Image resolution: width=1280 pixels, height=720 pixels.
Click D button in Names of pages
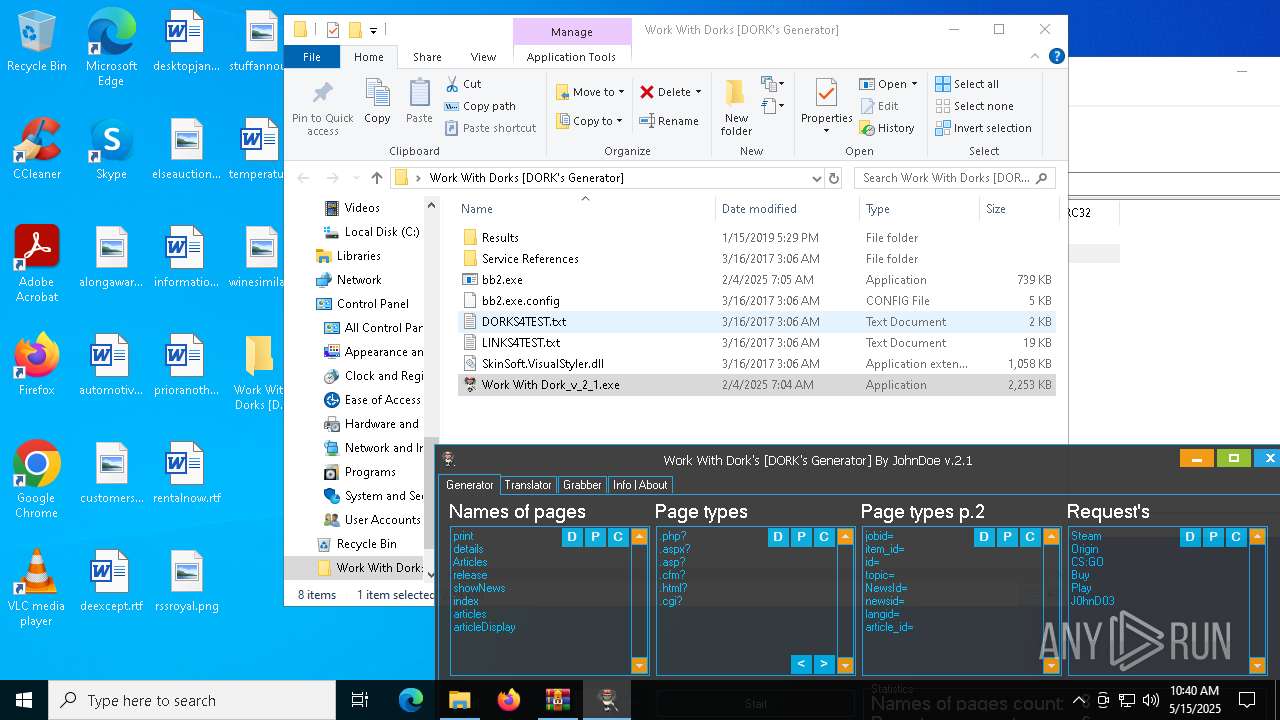click(x=572, y=538)
